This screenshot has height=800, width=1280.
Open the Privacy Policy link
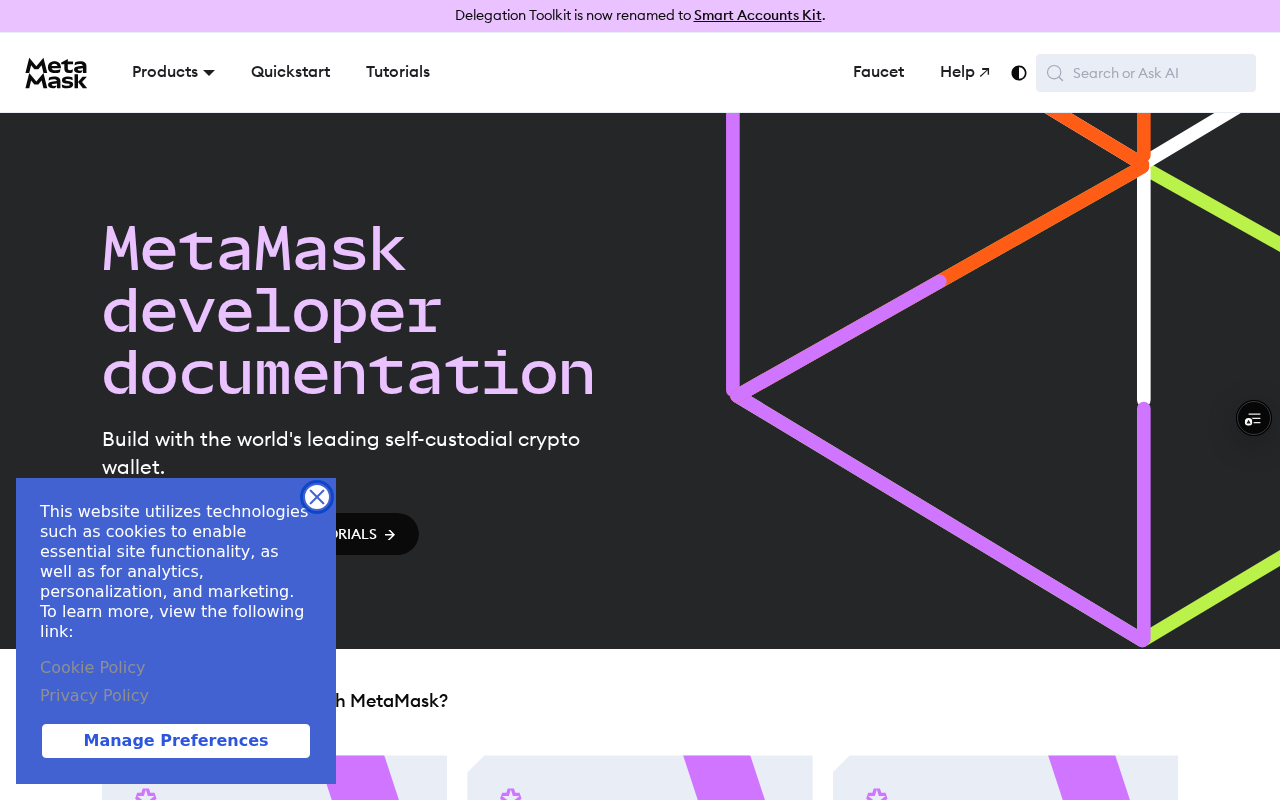pos(94,695)
